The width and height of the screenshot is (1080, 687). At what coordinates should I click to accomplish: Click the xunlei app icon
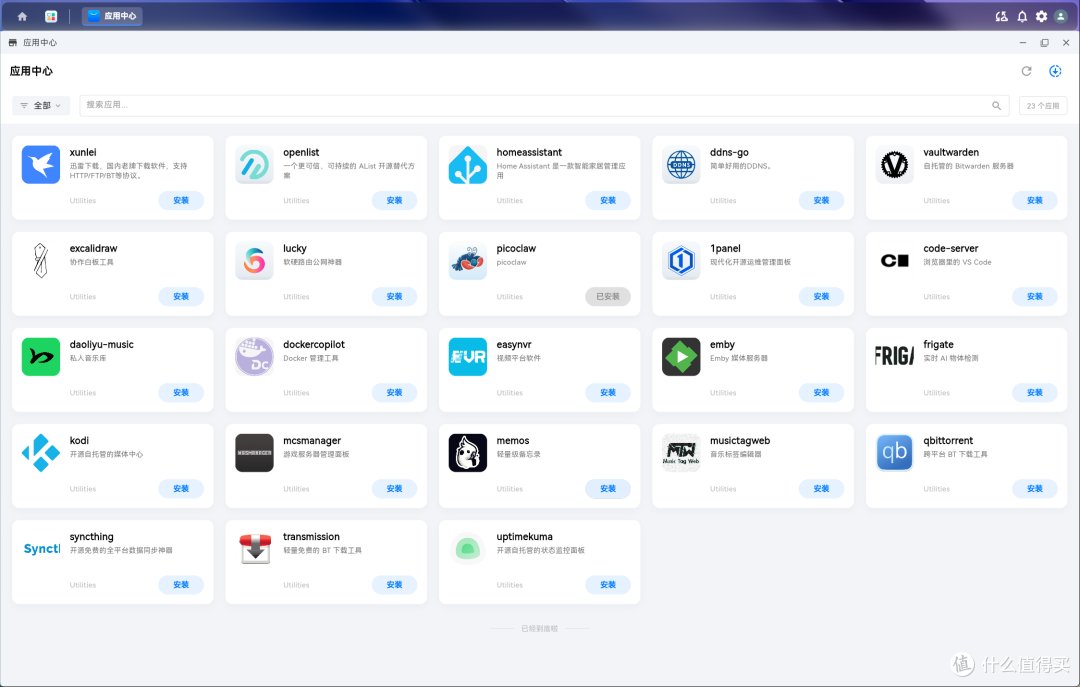41,165
